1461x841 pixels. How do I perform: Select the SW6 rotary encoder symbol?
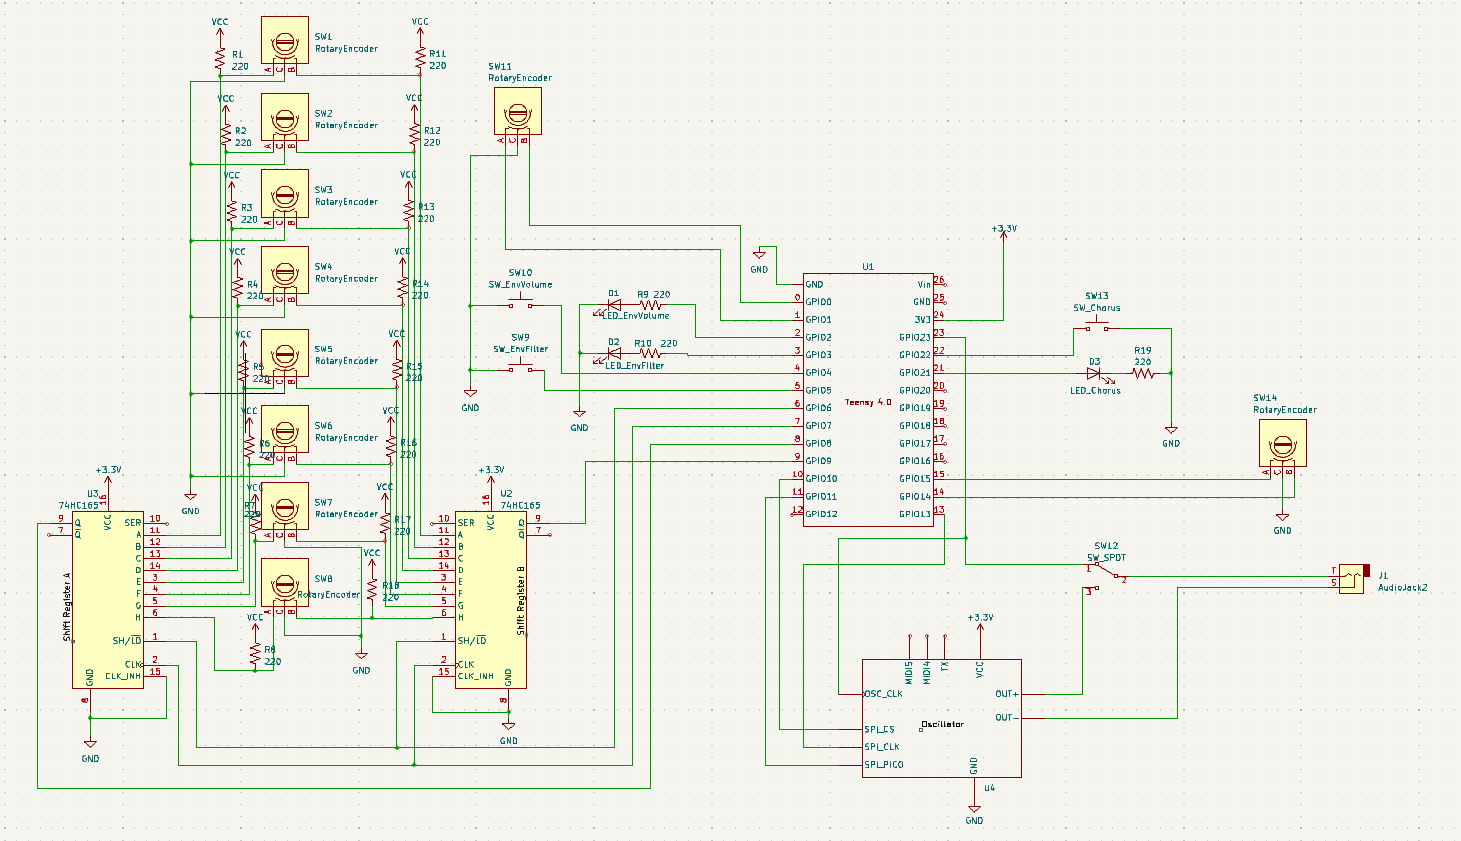pyautogui.click(x=285, y=430)
